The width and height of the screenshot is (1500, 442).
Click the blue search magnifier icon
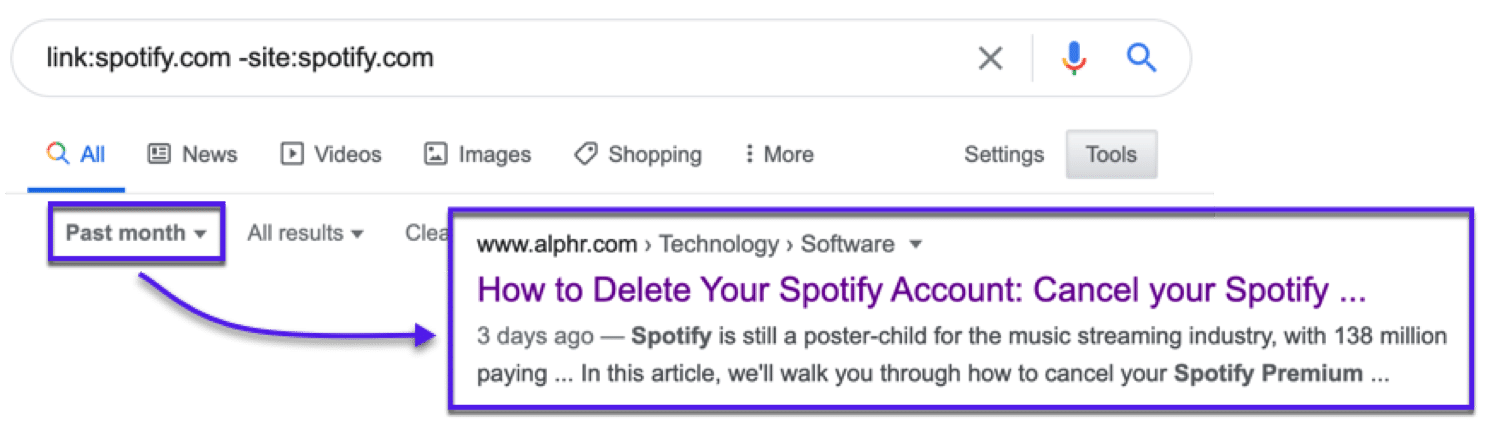click(1141, 58)
